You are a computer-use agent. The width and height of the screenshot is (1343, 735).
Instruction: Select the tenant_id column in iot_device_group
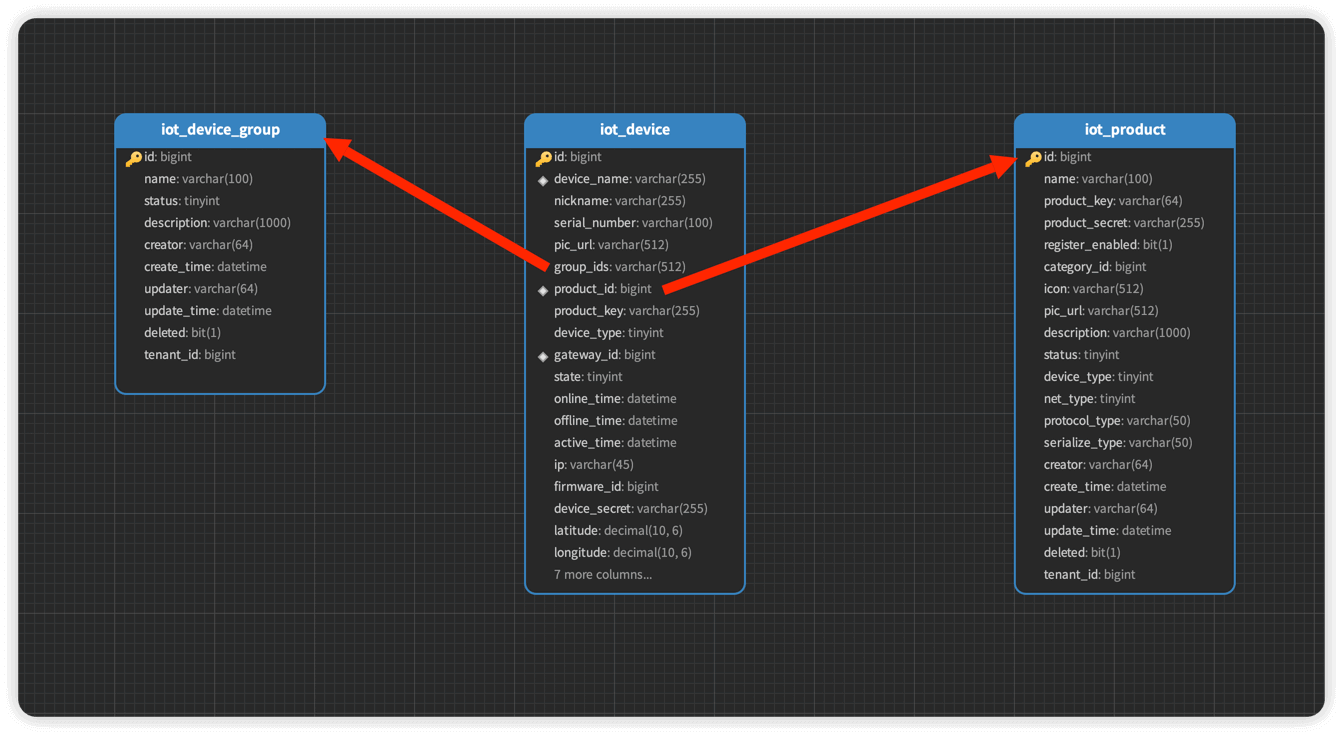click(x=189, y=355)
